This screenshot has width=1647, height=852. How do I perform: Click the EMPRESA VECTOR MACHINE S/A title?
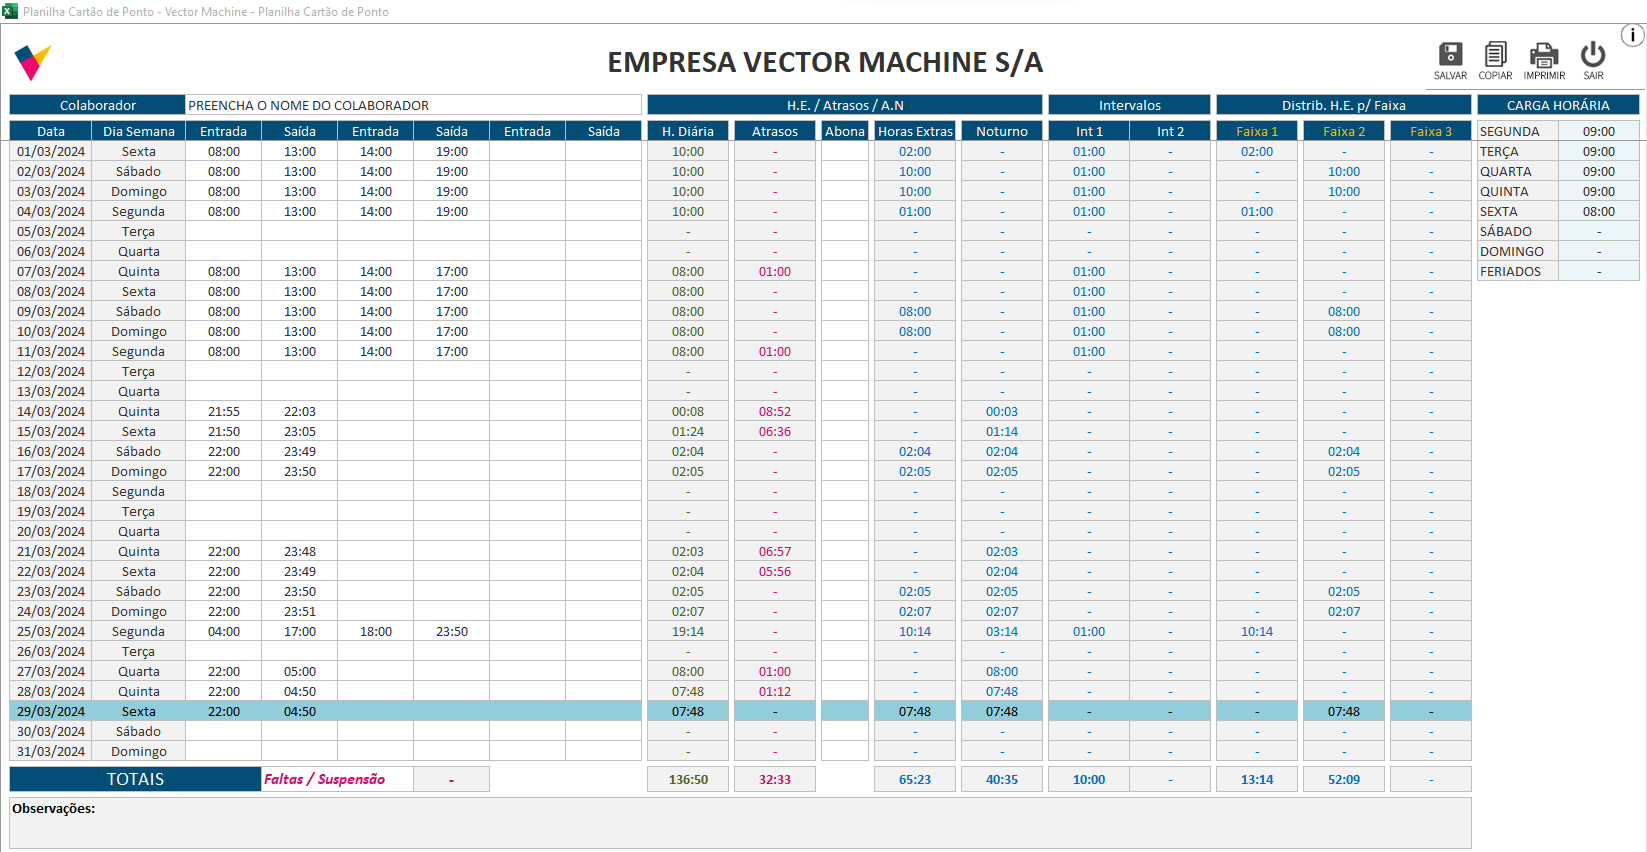click(825, 62)
